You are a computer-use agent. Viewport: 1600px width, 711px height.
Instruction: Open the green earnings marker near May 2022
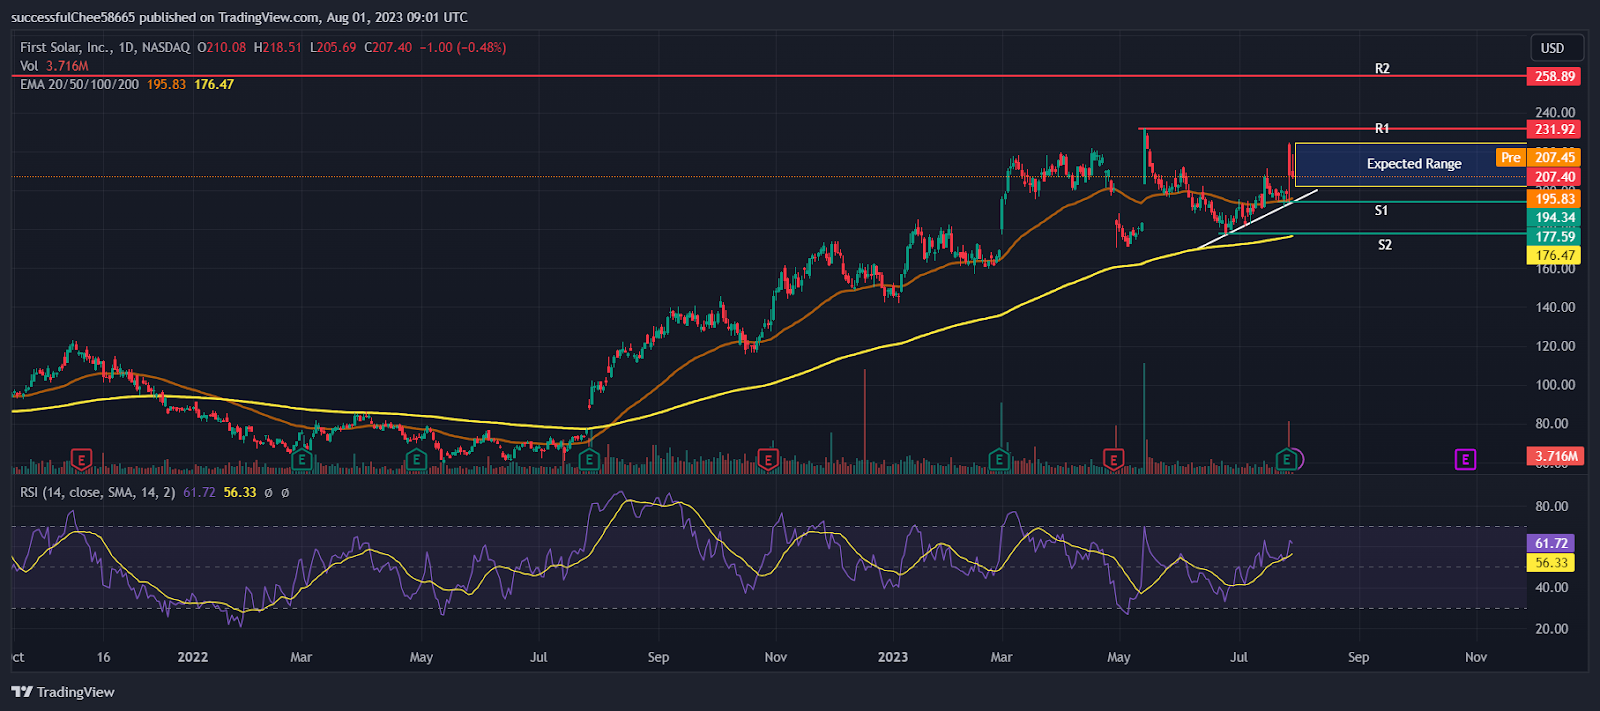pos(416,460)
